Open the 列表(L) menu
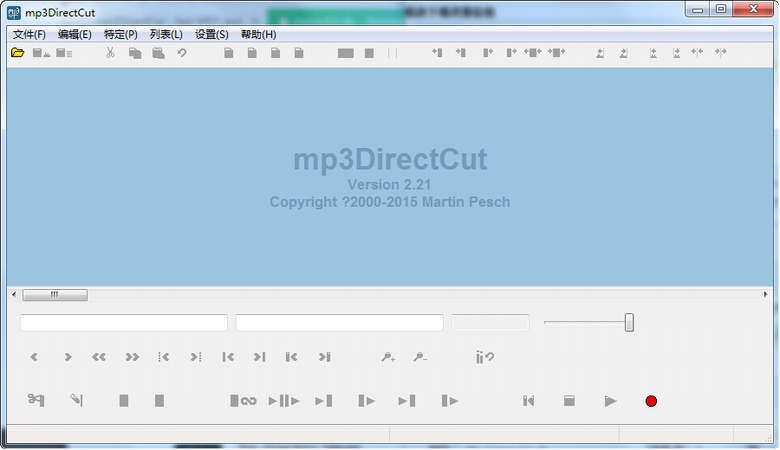Image resolution: width=780 pixels, height=450 pixels. [166, 34]
